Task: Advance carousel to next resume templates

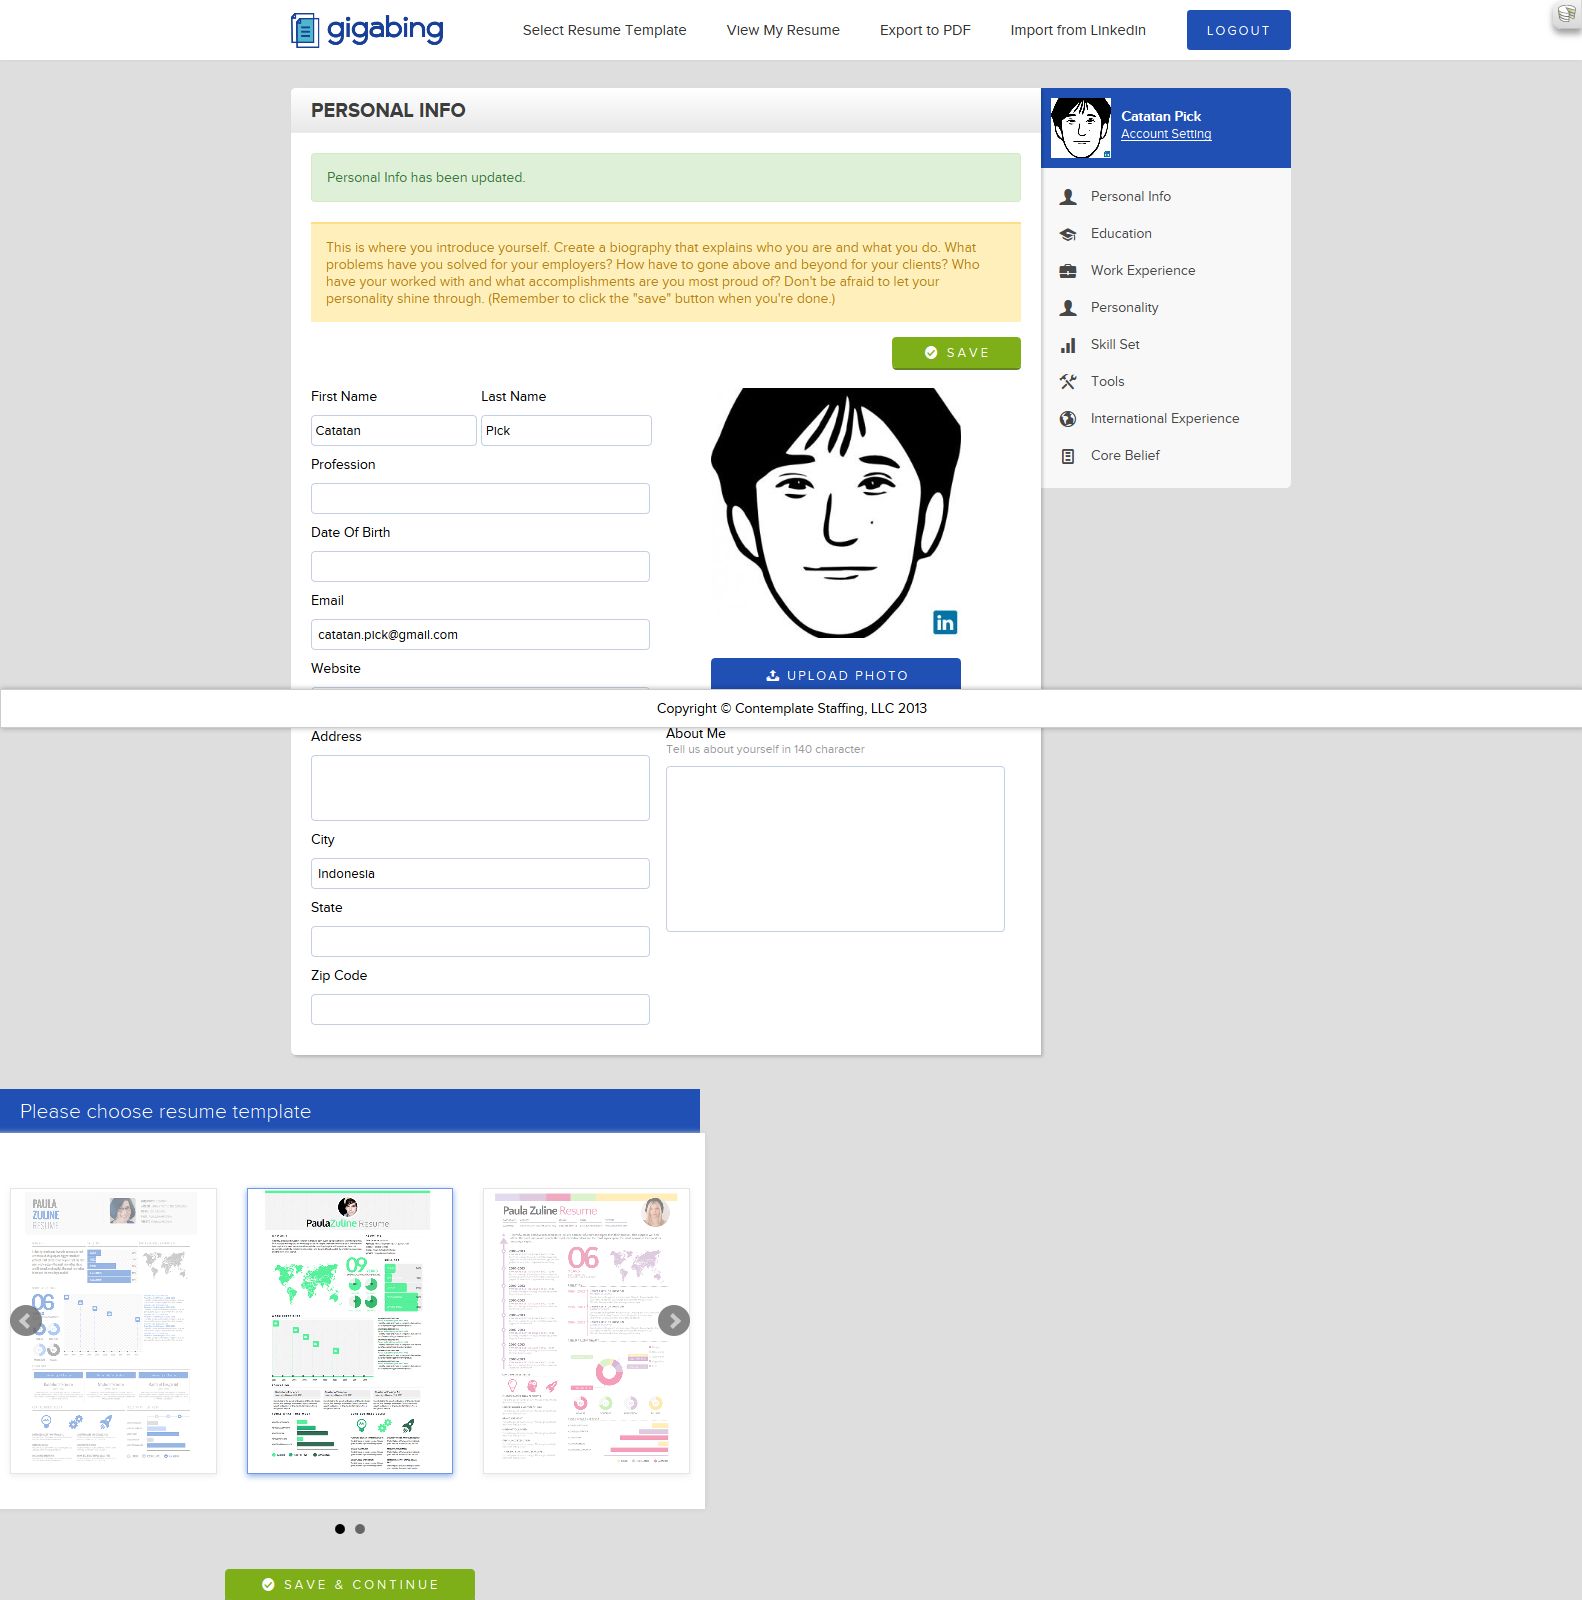Action: (674, 1320)
